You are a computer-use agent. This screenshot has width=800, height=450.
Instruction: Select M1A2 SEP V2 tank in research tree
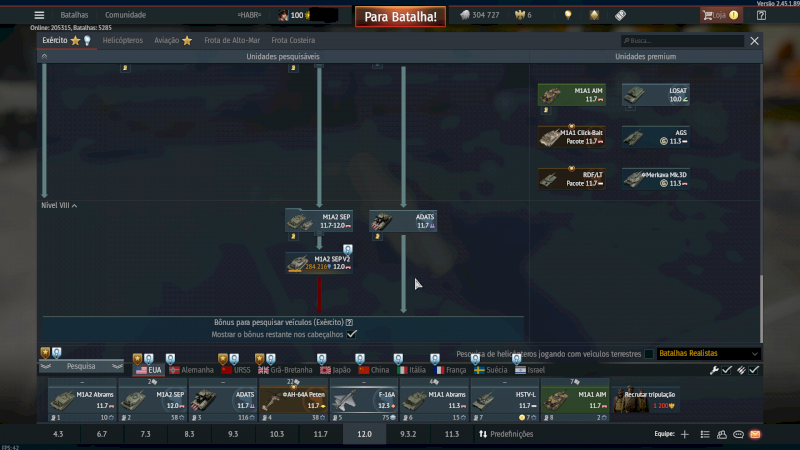pos(319,263)
